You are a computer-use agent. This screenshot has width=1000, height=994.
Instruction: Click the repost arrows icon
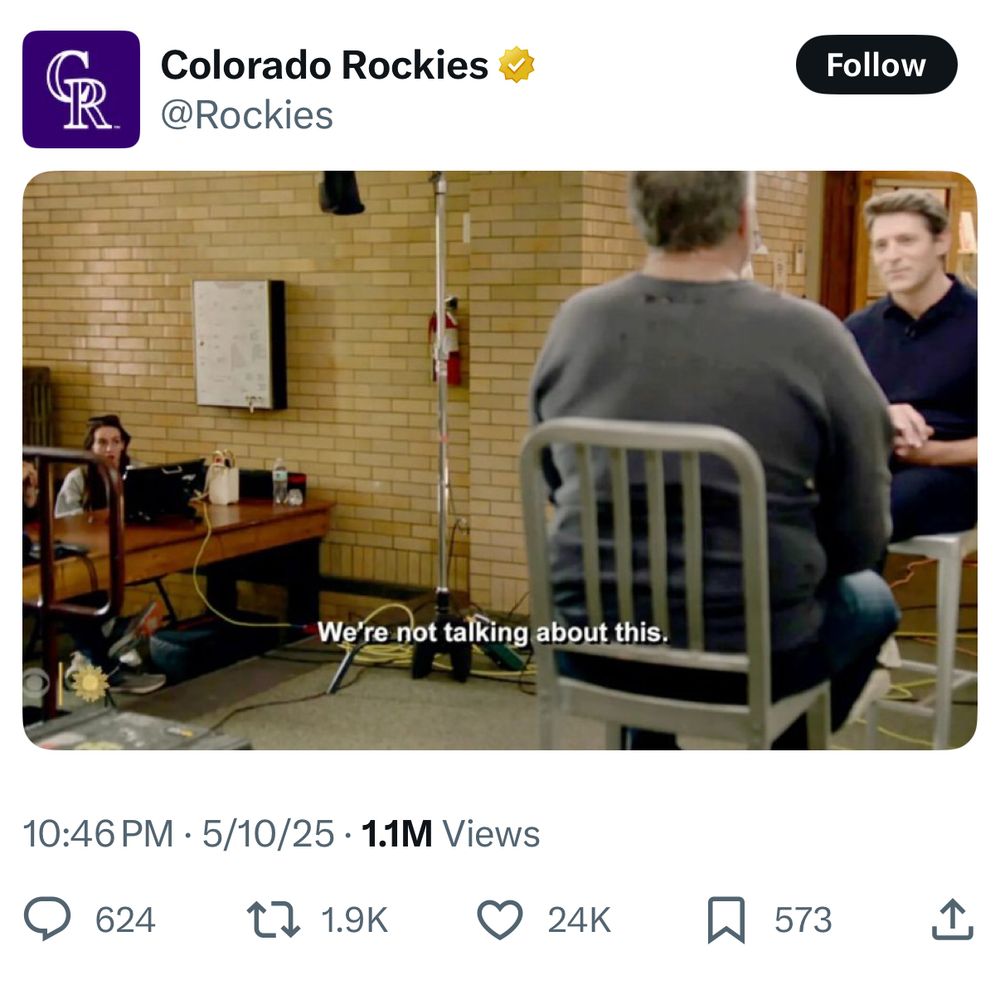(273, 919)
